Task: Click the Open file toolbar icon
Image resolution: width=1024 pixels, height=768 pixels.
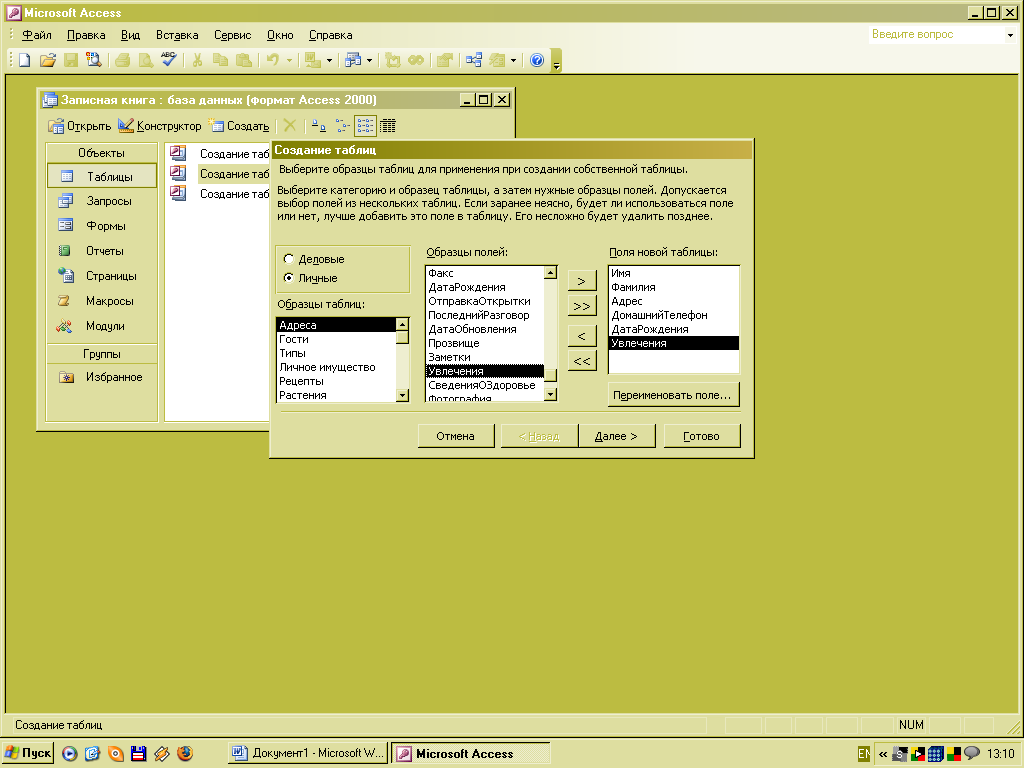Action: (x=48, y=60)
